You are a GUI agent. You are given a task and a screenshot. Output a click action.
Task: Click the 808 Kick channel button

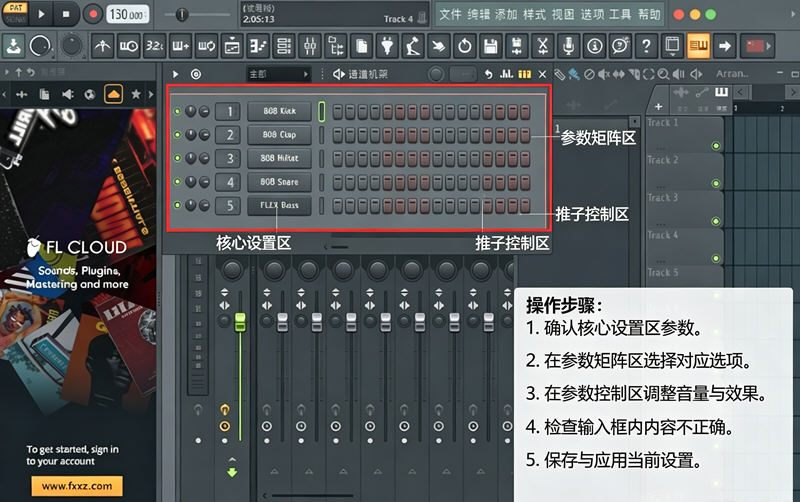[279, 111]
